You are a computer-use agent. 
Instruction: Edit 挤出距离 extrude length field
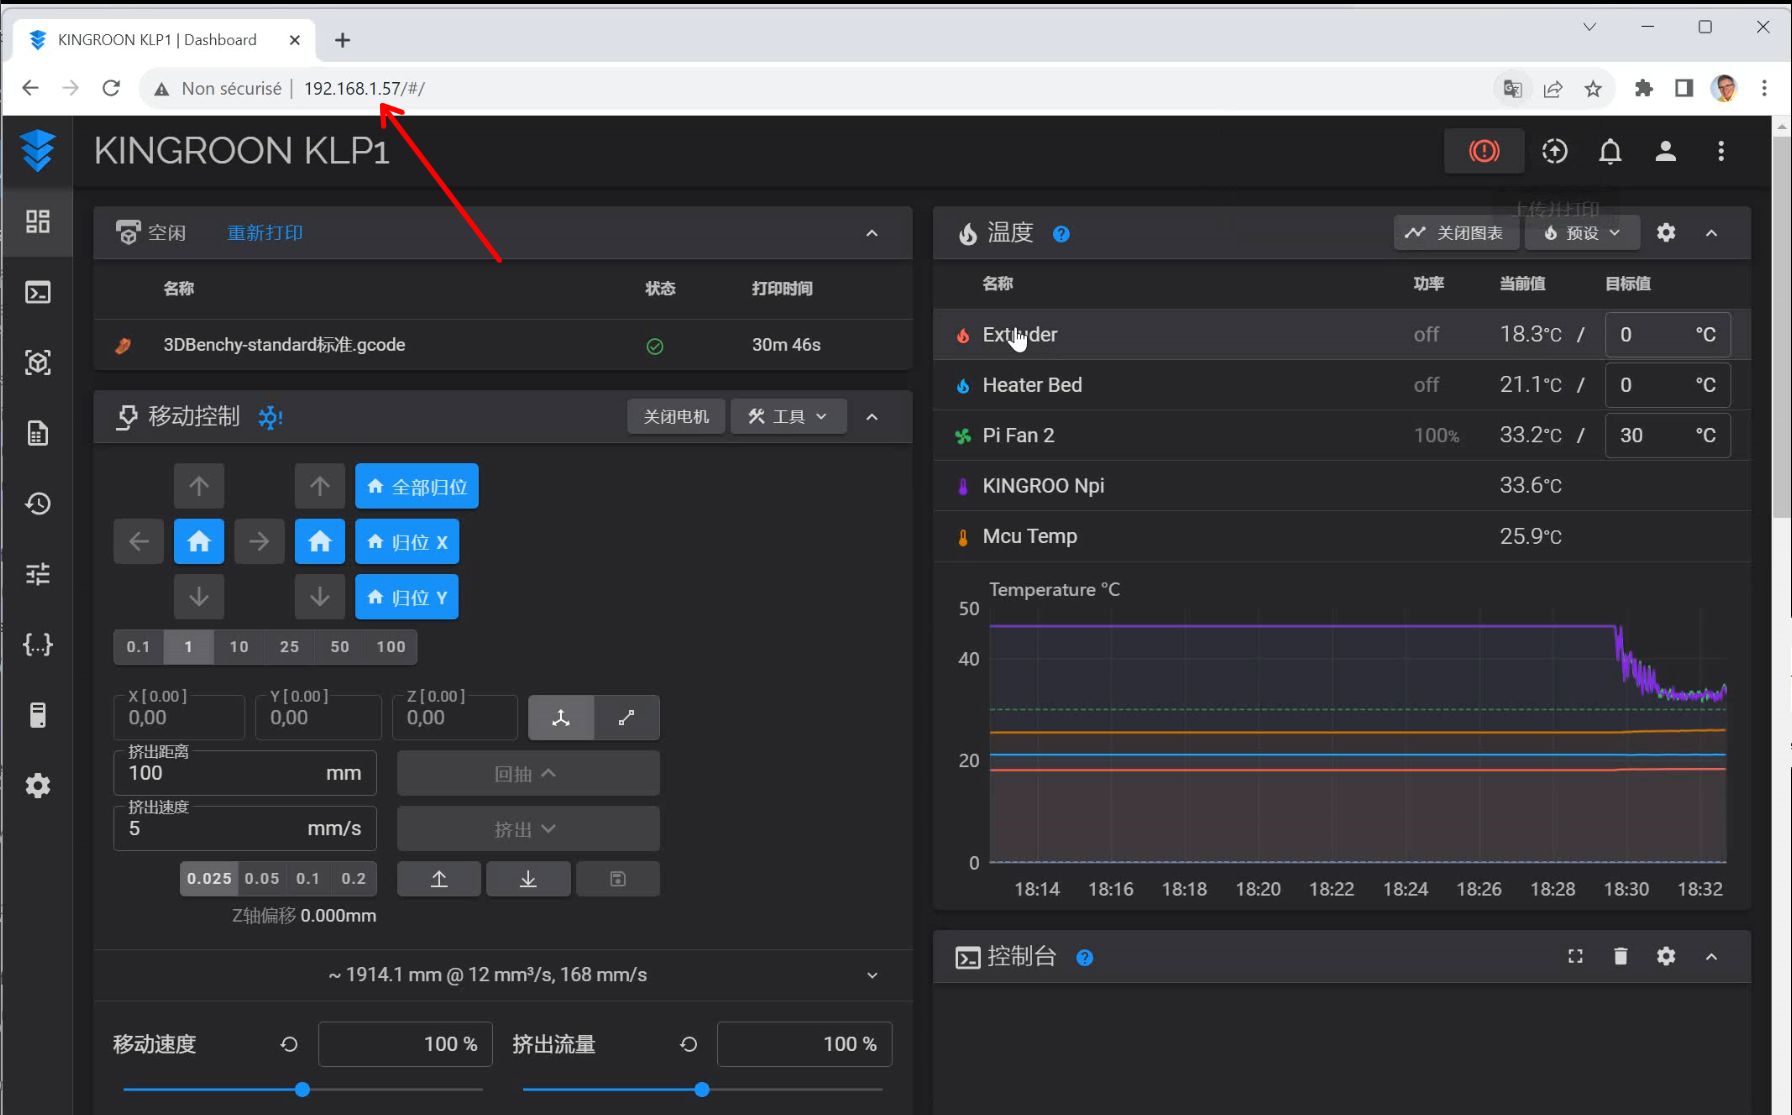pos(245,773)
